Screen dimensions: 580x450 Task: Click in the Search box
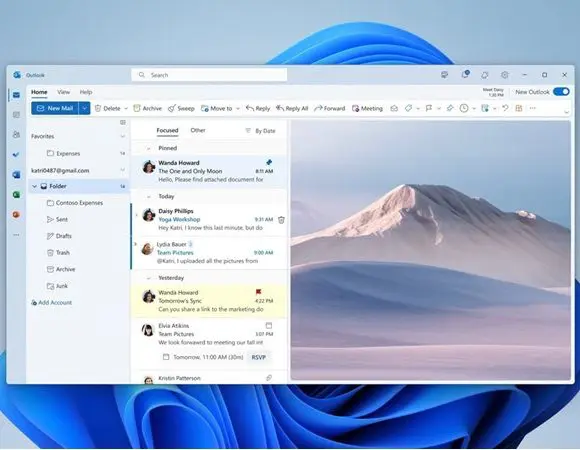coord(209,75)
